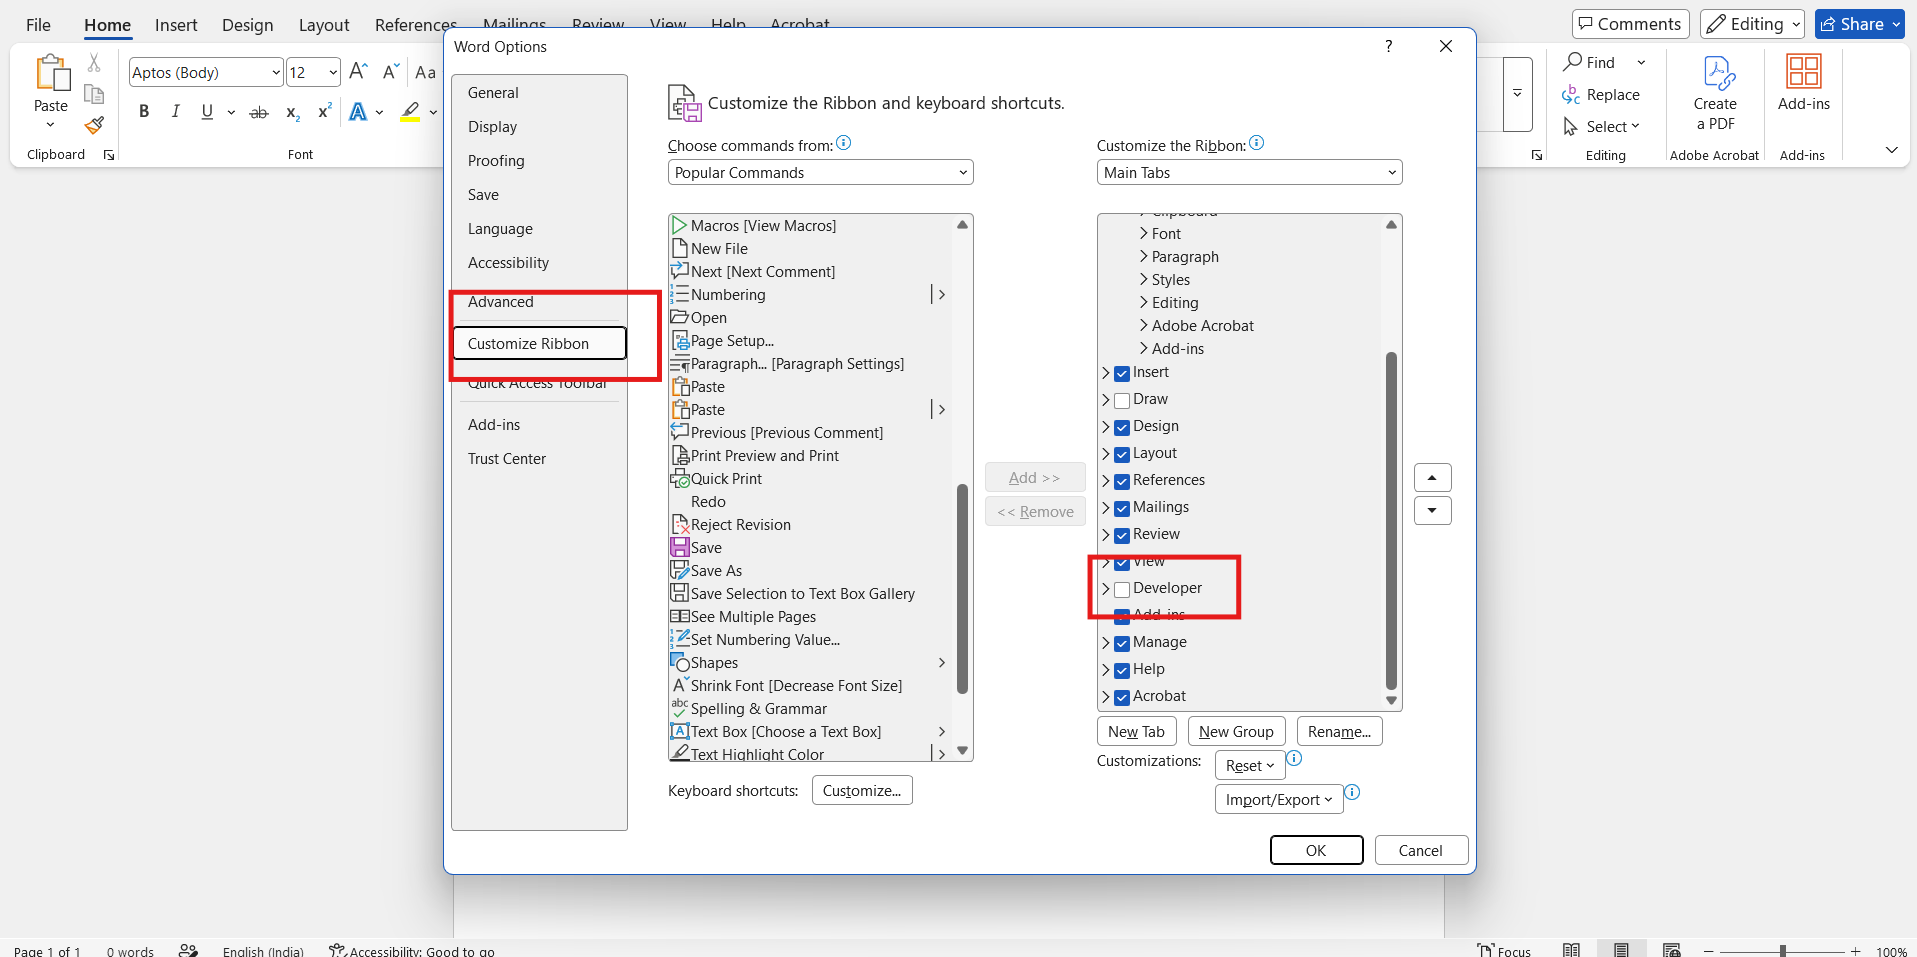Click the Format Painter icon
The height and width of the screenshot is (957, 1917).
(x=94, y=125)
